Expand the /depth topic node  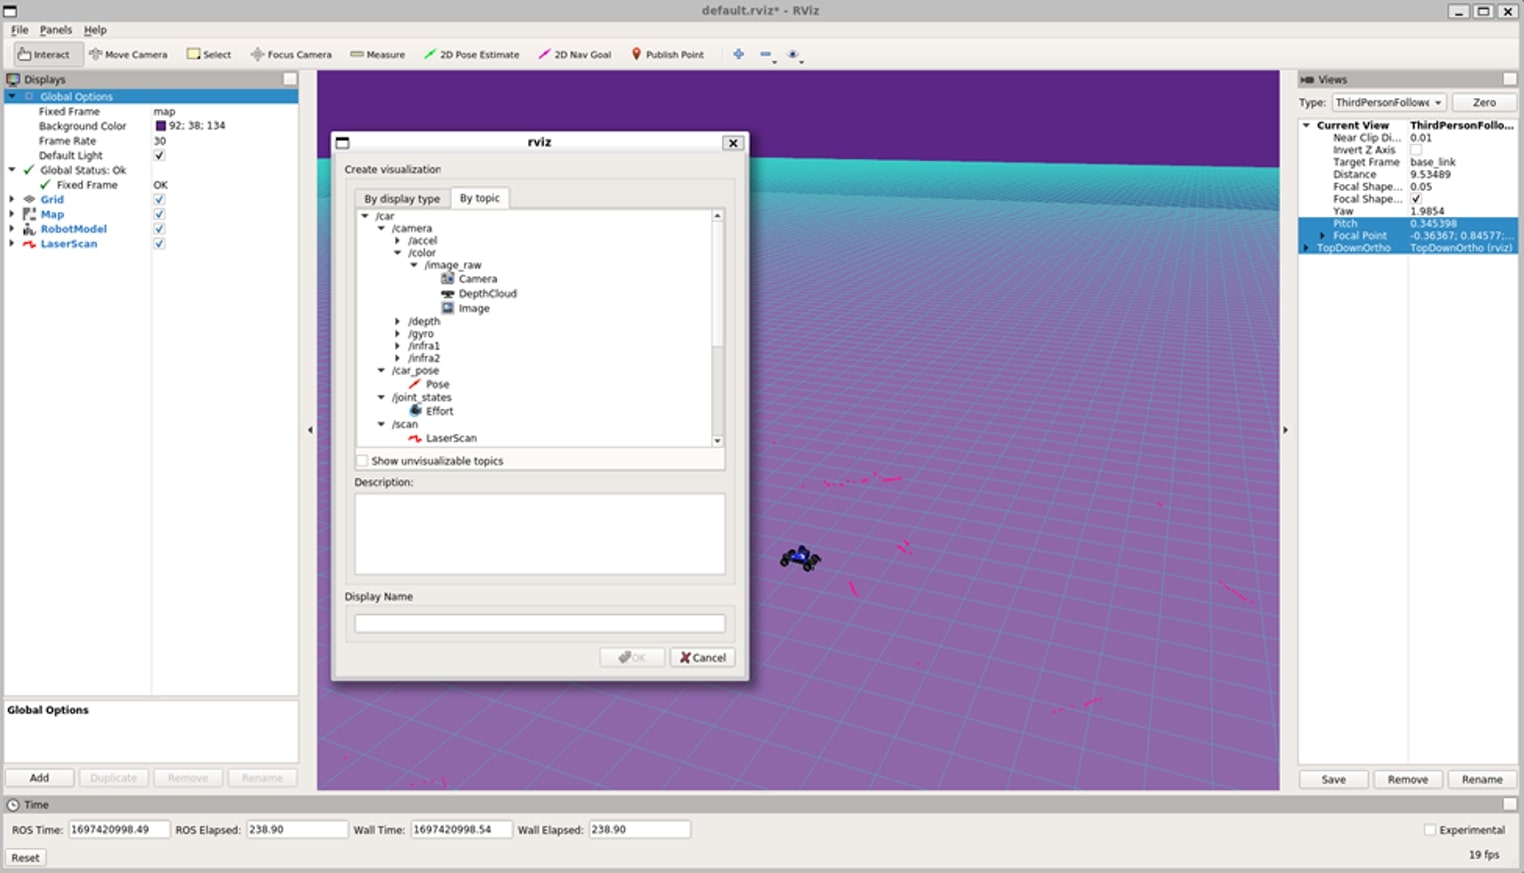[x=398, y=322]
